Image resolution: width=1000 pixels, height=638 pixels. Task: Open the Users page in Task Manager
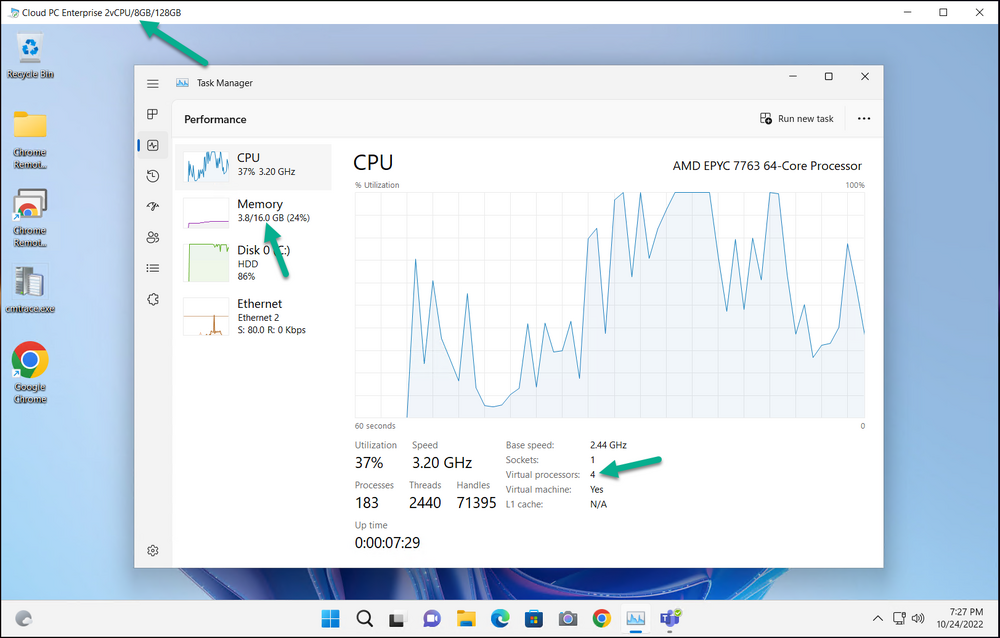coord(152,237)
